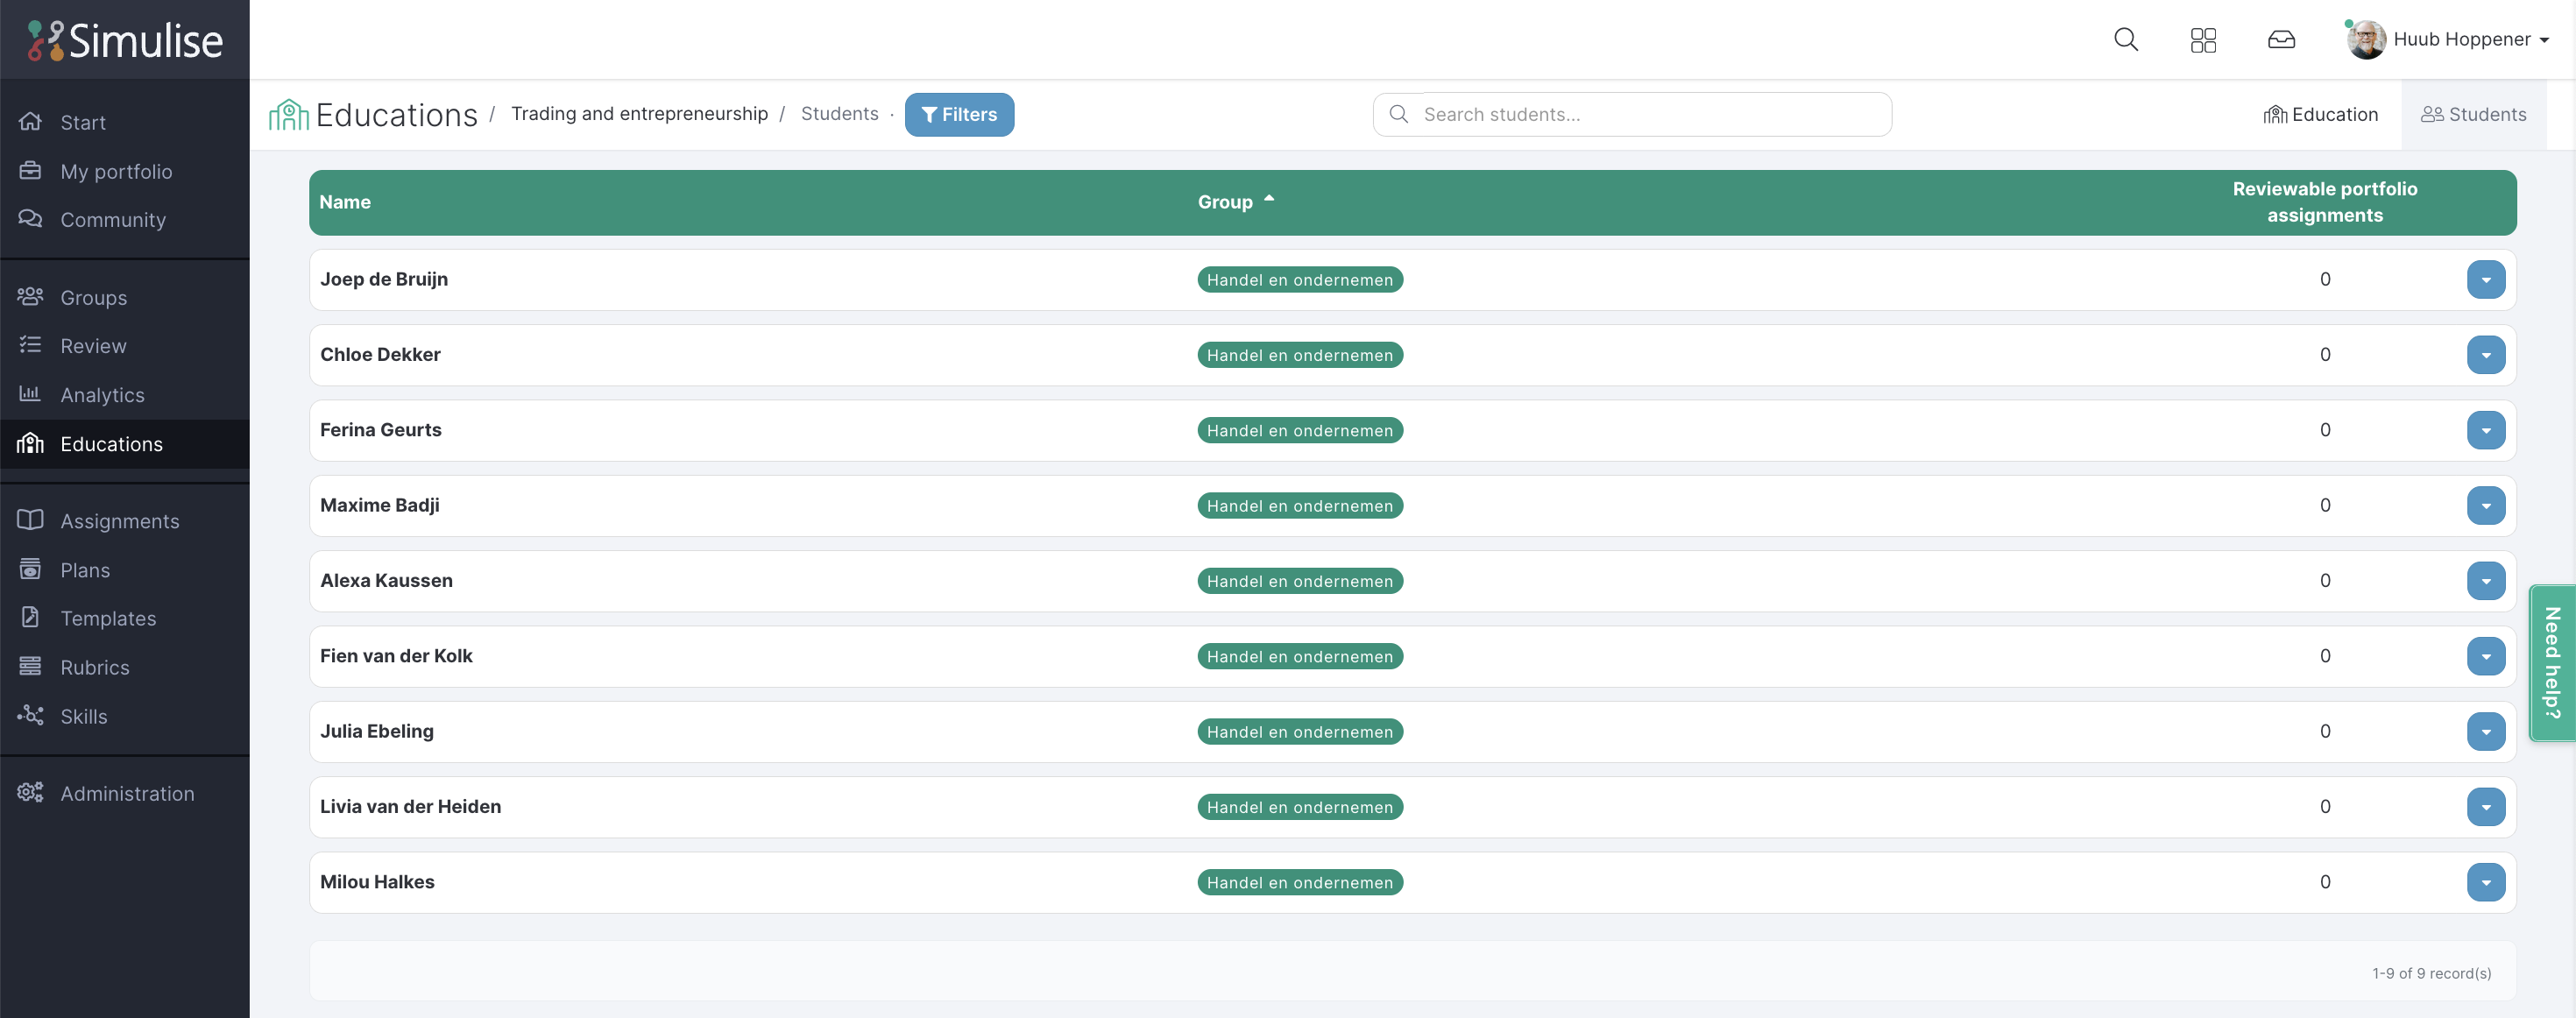This screenshot has width=2576, height=1018.
Task: Expand the Huub Hoppener user menu
Action: 2470,40
